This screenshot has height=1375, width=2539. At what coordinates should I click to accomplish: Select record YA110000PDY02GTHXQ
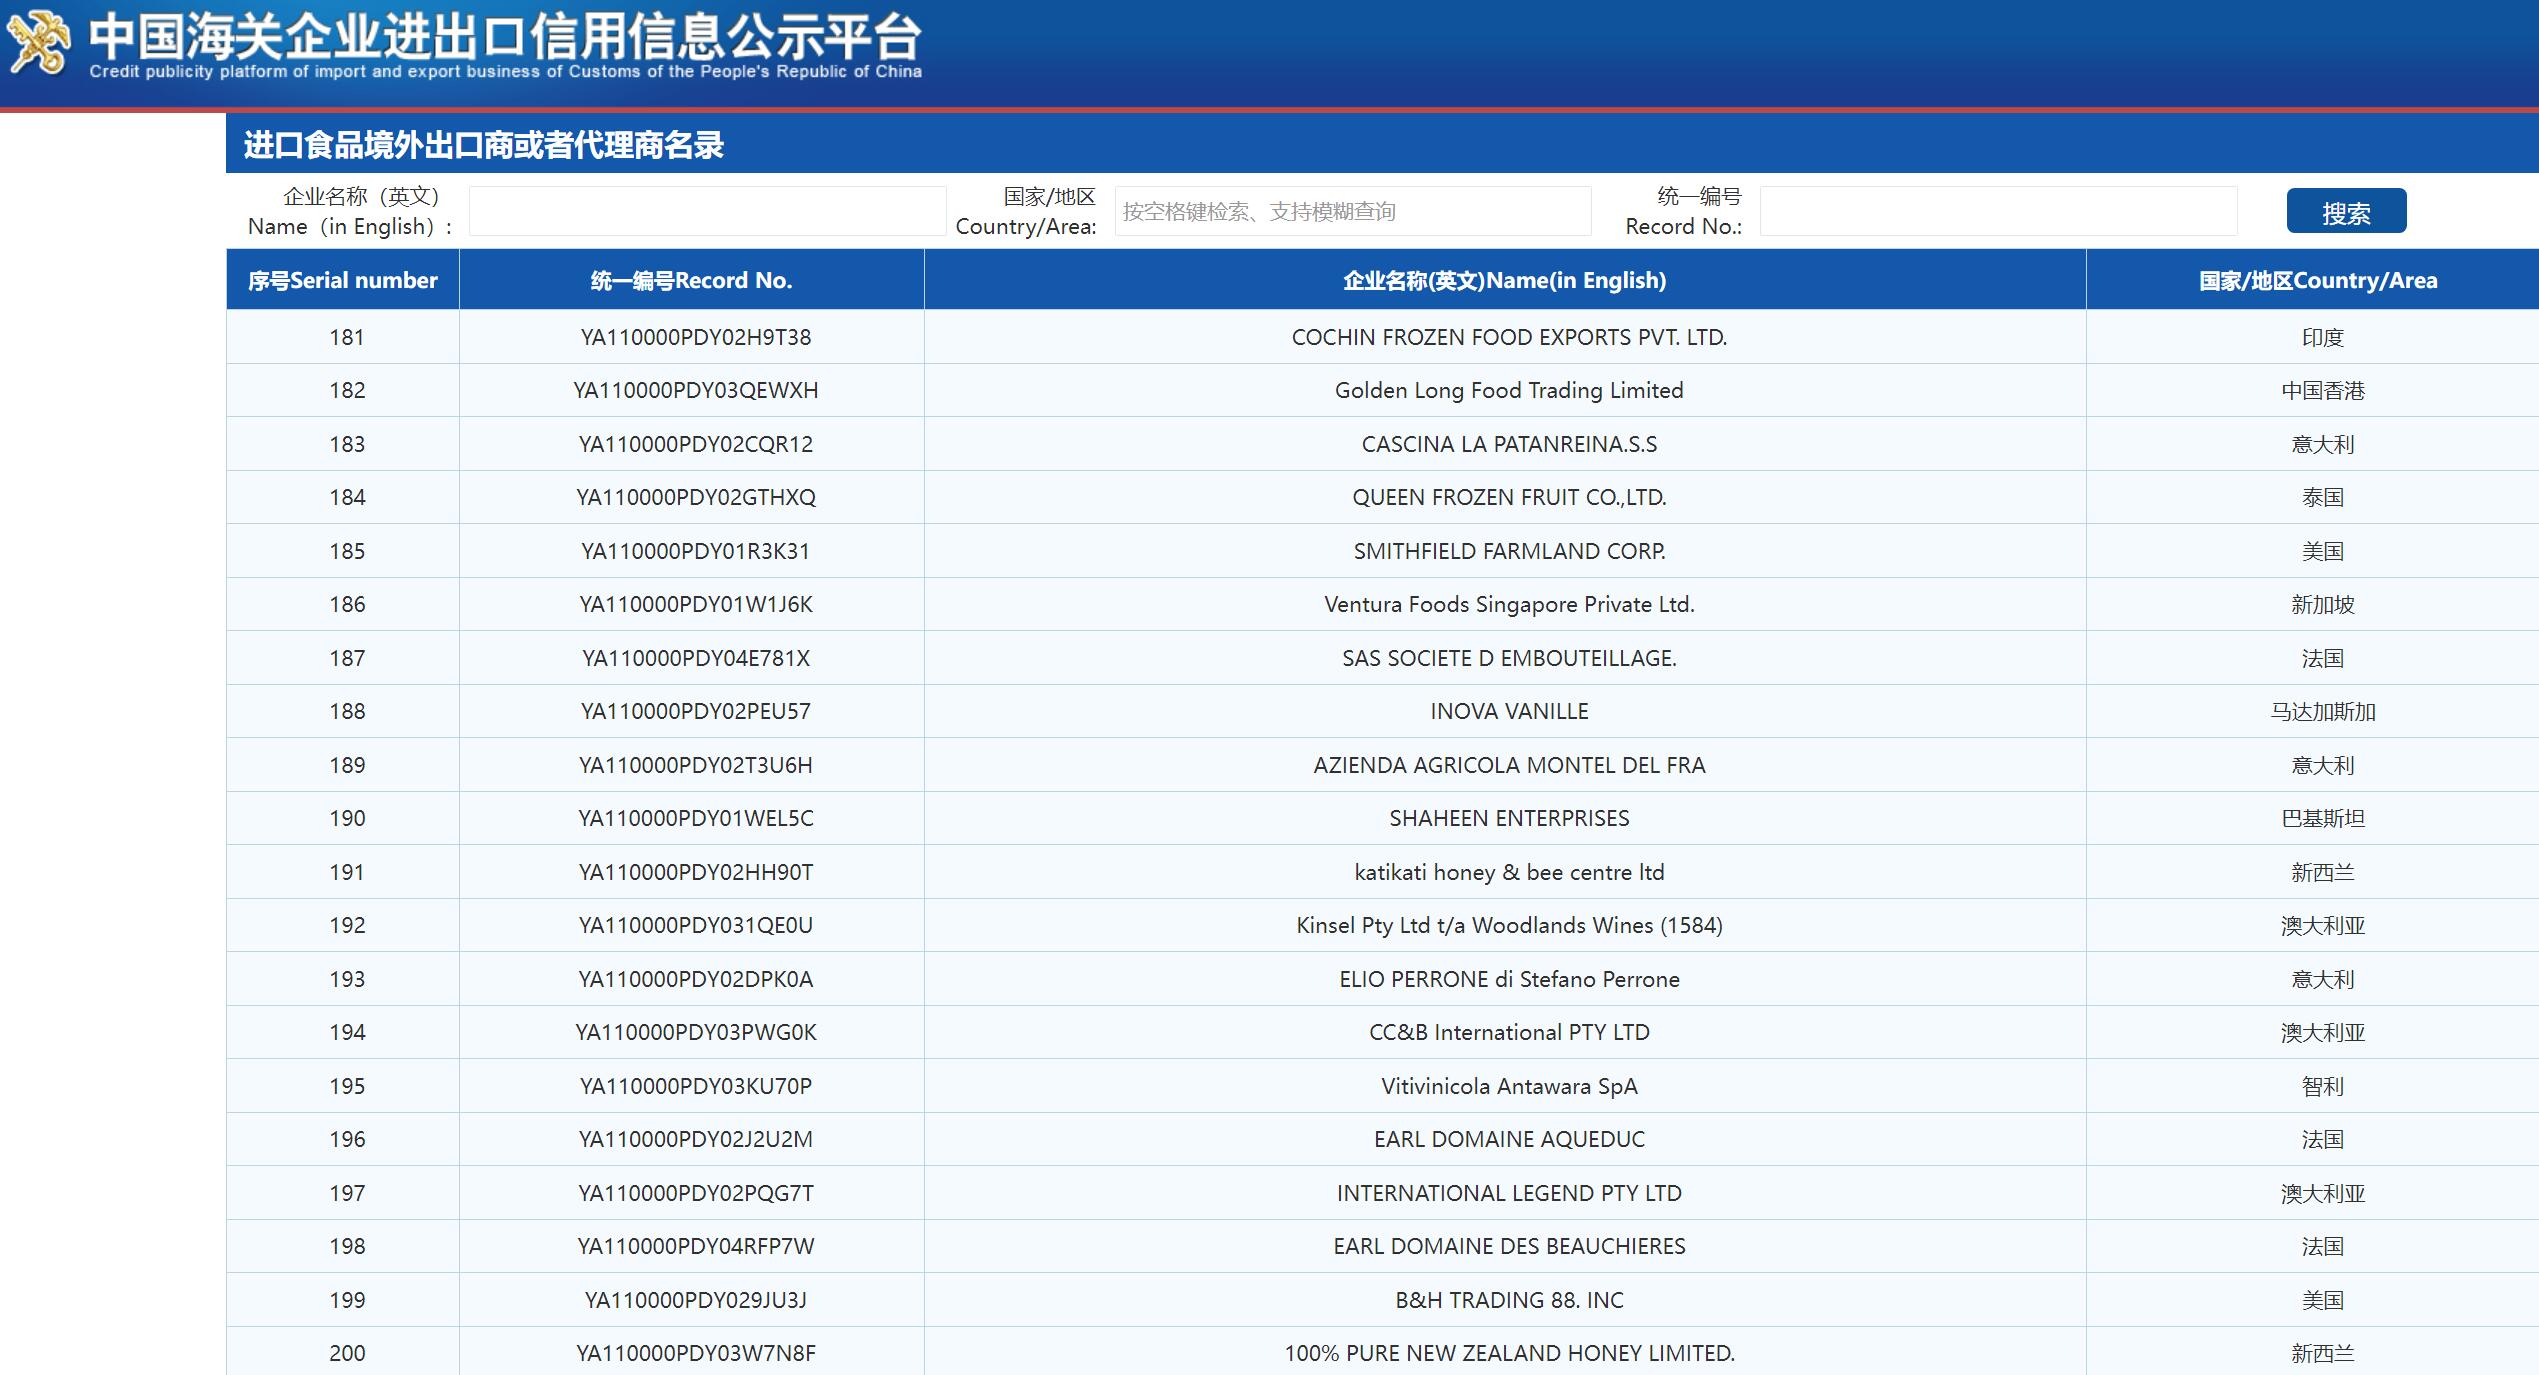pos(696,497)
